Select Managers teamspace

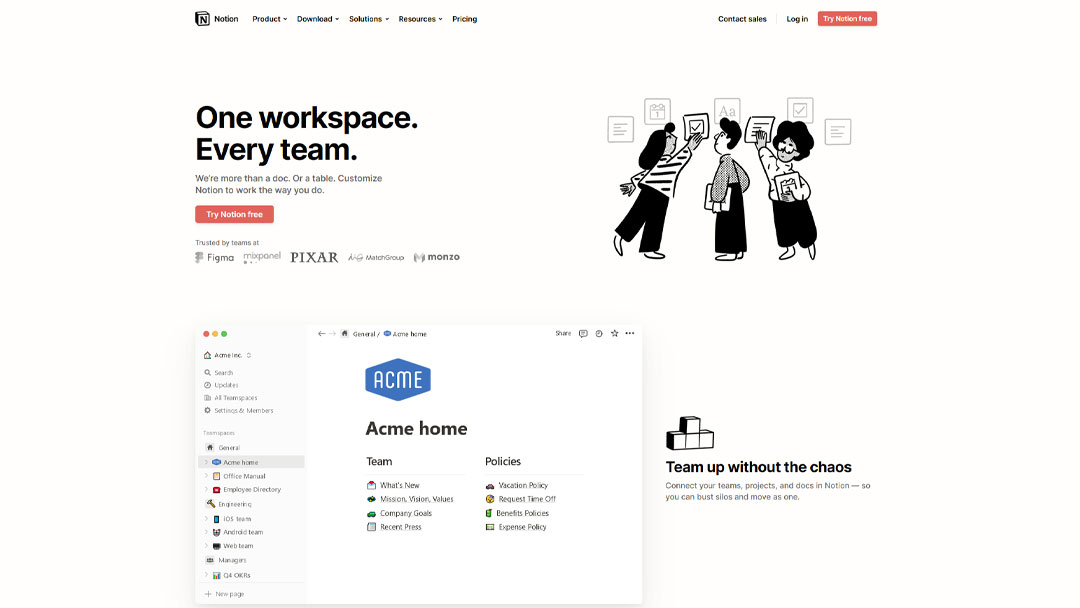click(x=227, y=560)
